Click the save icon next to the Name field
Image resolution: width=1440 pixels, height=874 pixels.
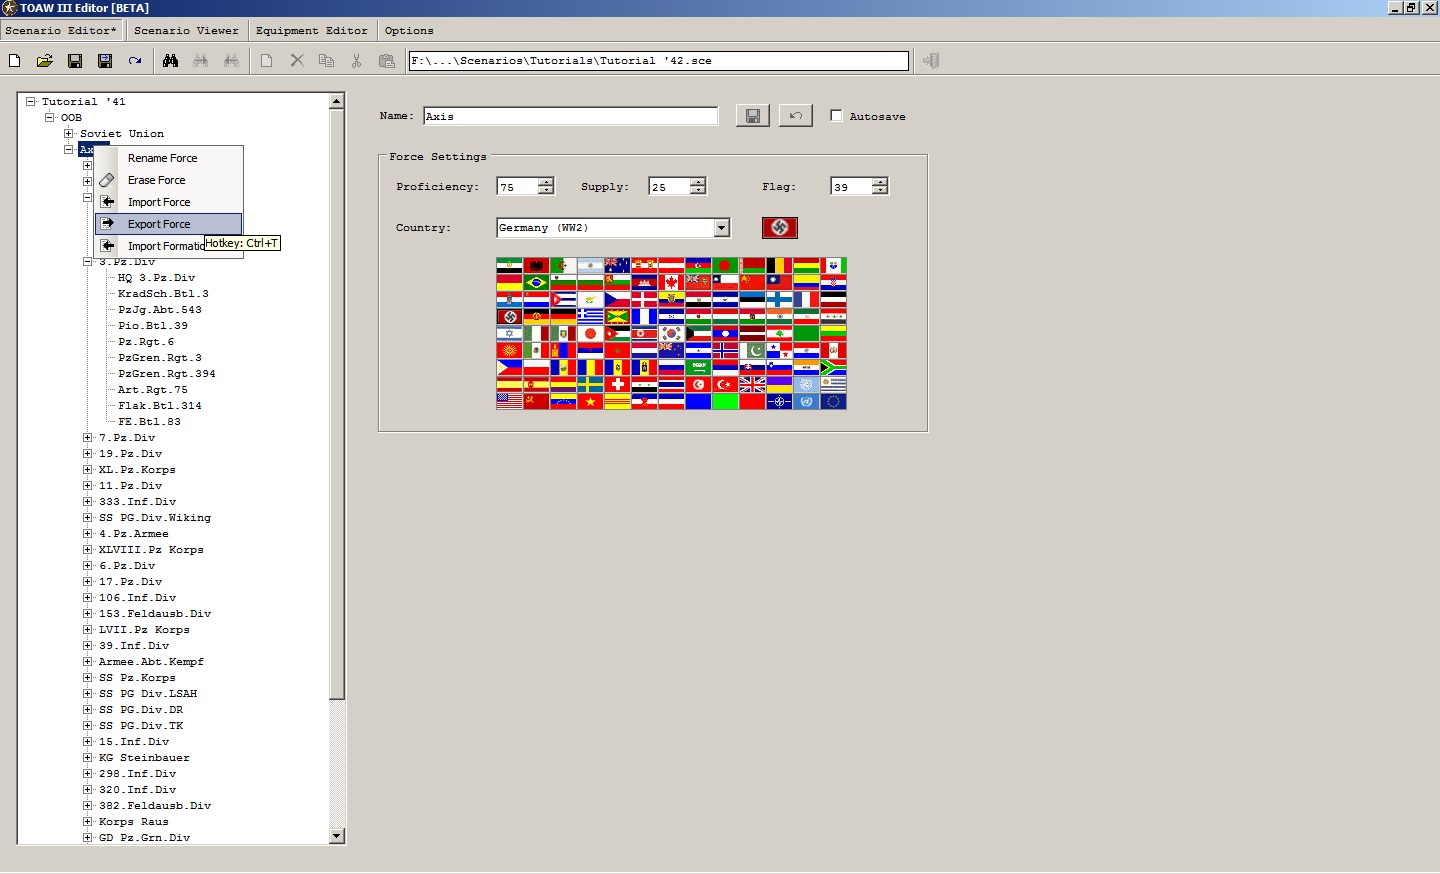pyautogui.click(x=753, y=116)
